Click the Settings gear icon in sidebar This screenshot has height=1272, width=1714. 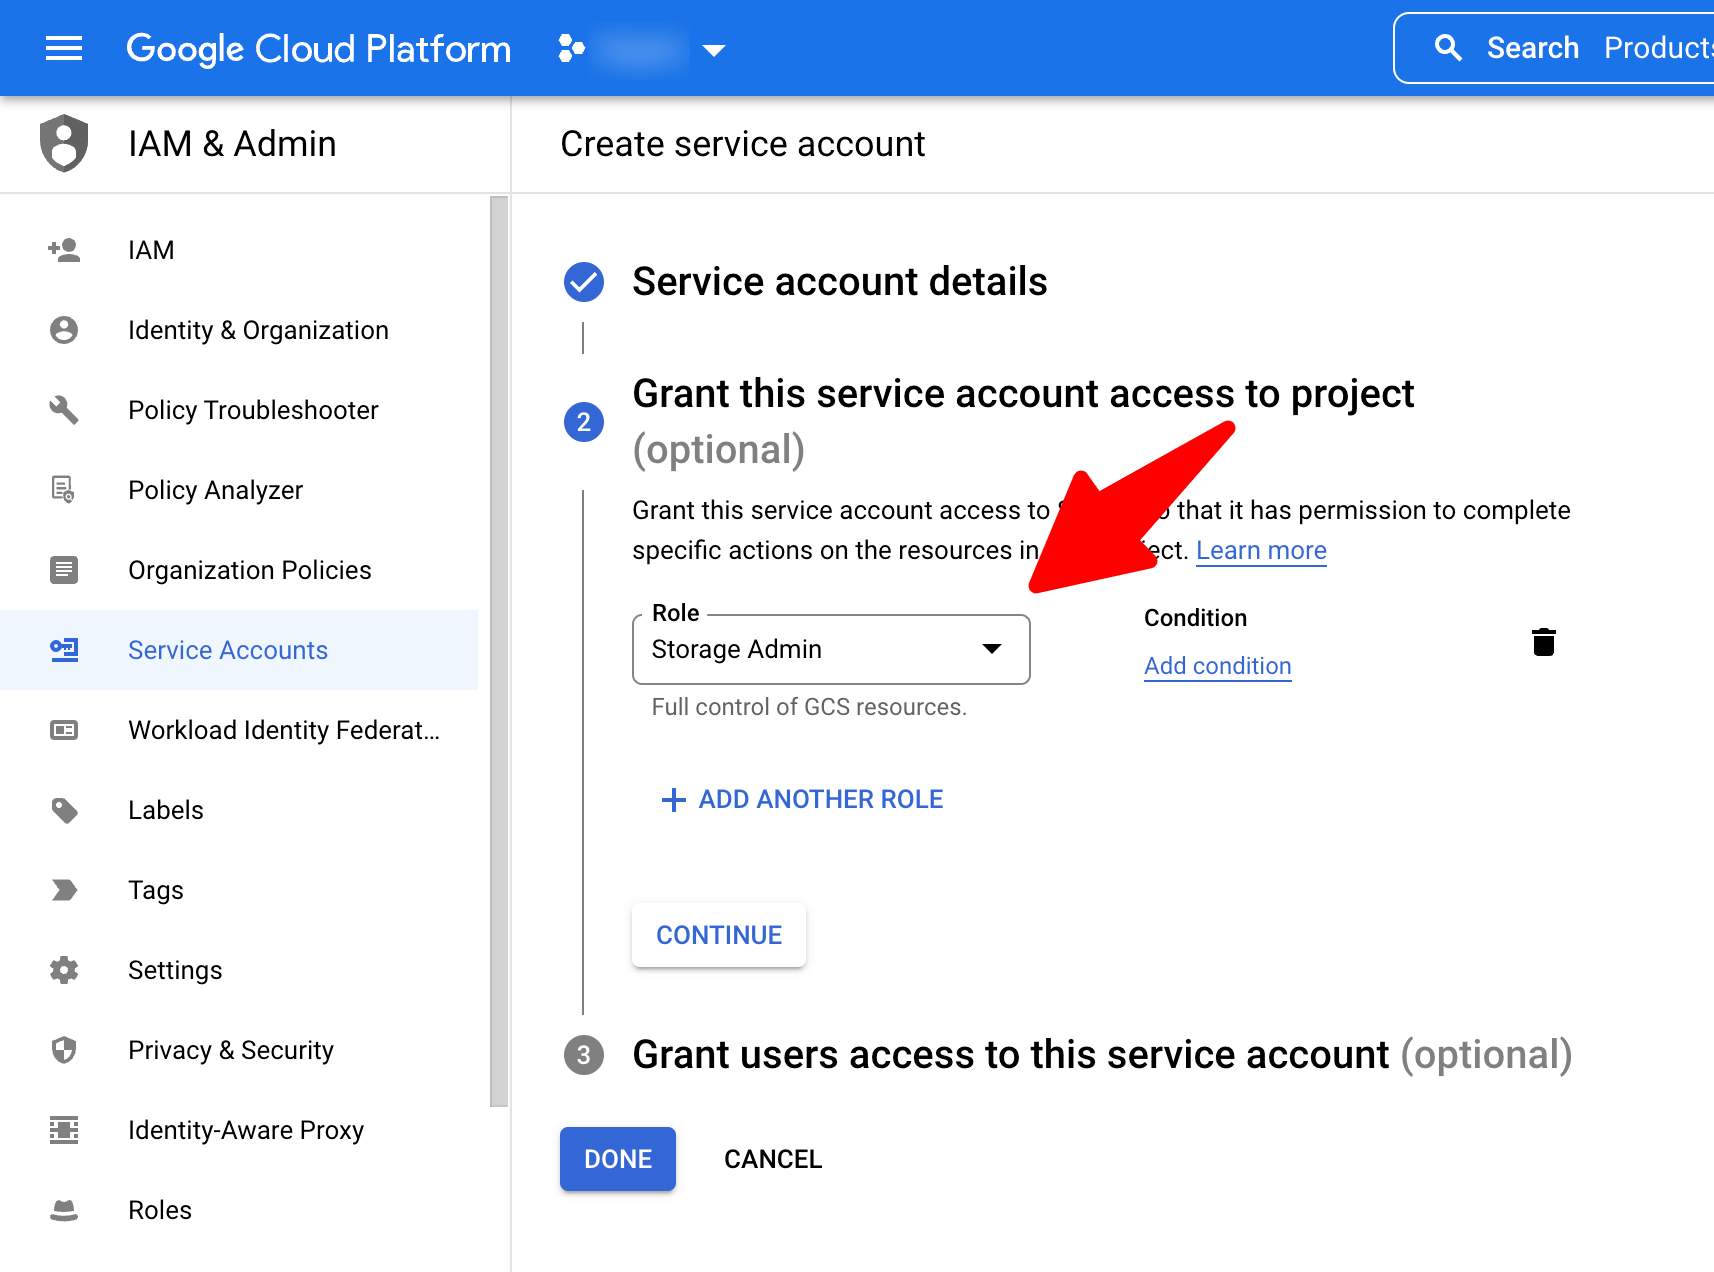[x=64, y=970]
